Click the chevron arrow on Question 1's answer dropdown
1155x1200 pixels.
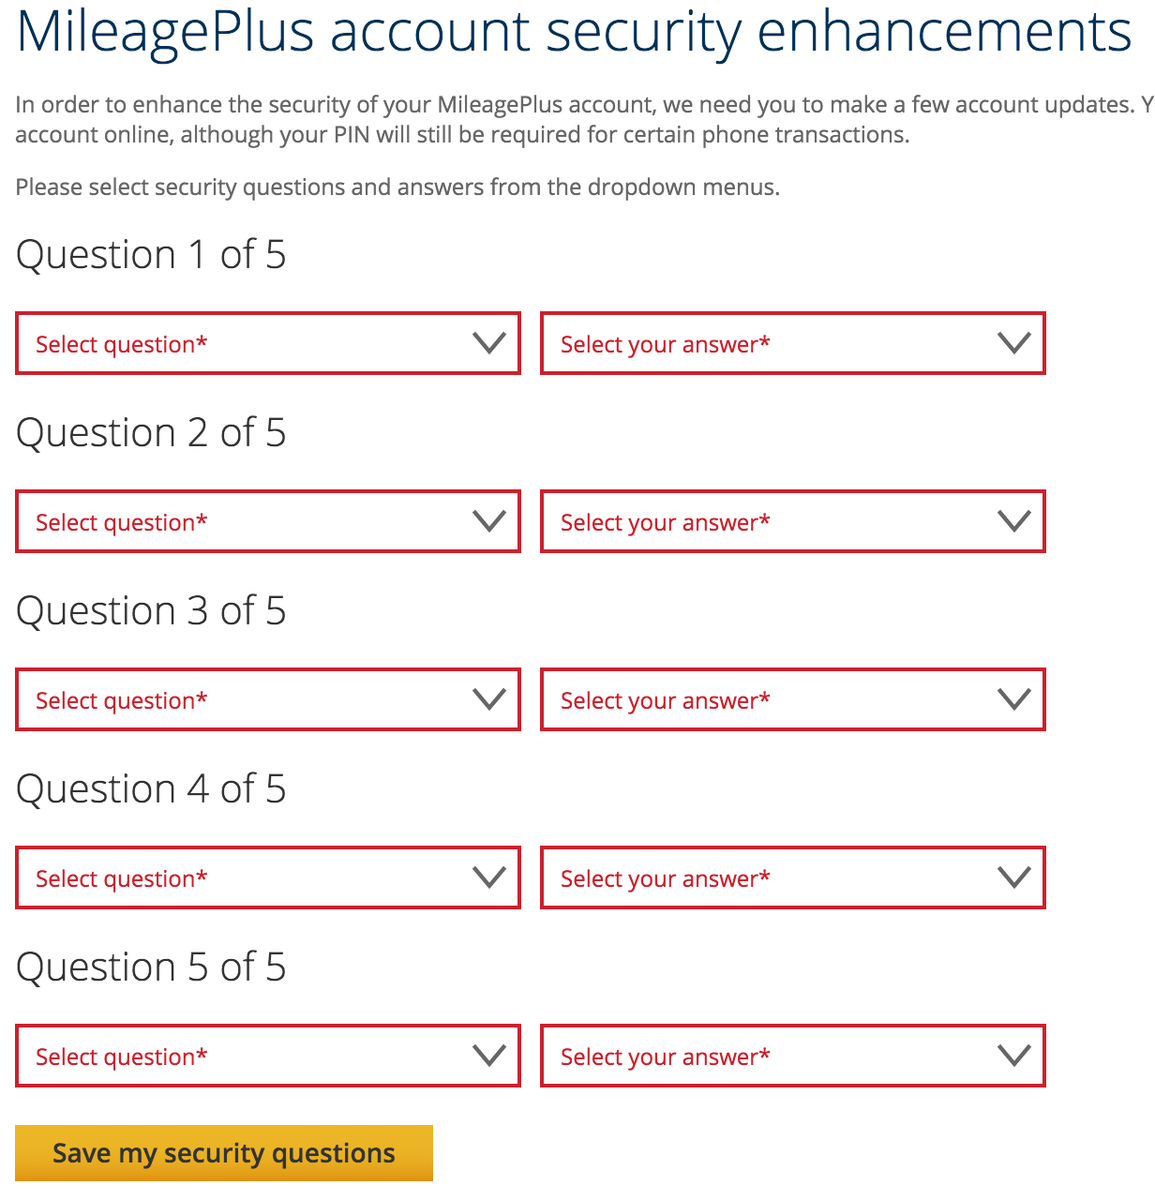(x=1014, y=344)
